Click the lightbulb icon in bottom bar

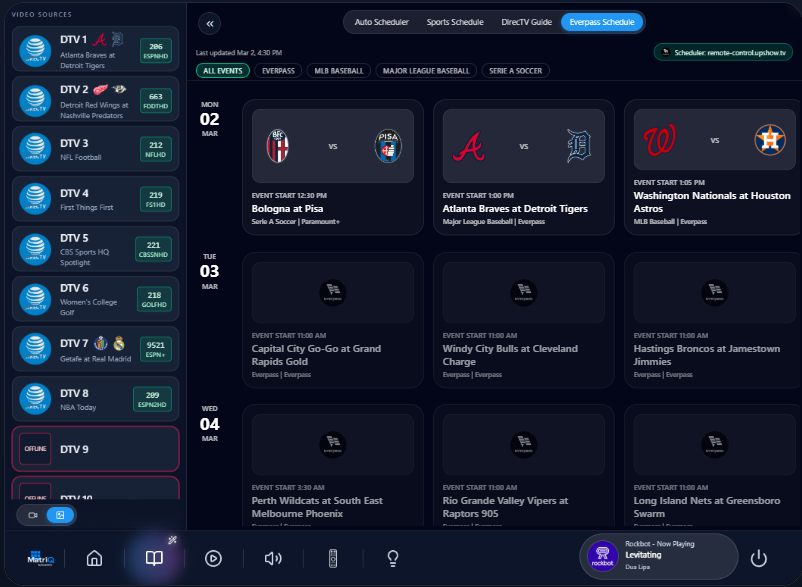pyautogui.click(x=392, y=558)
